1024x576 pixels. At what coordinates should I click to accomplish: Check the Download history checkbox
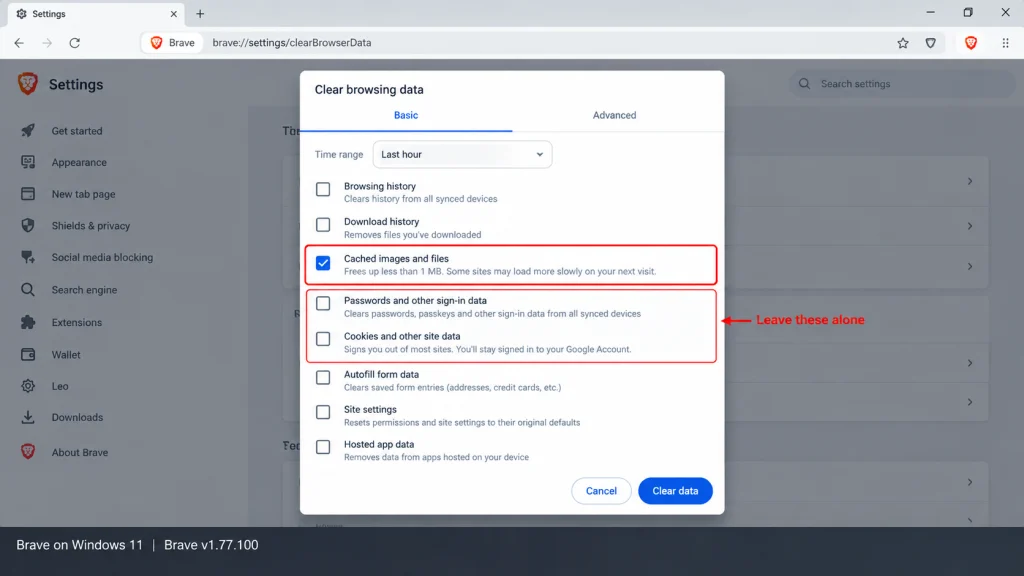click(x=323, y=225)
